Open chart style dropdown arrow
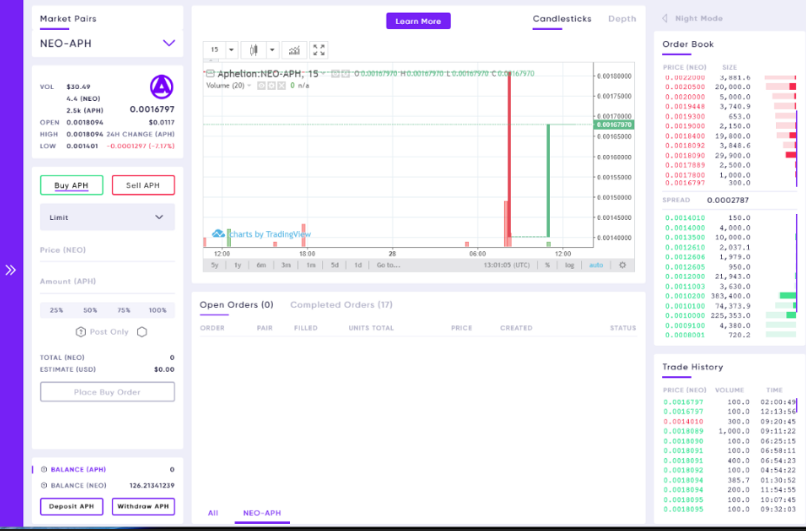806x531 pixels. point(272,50)
